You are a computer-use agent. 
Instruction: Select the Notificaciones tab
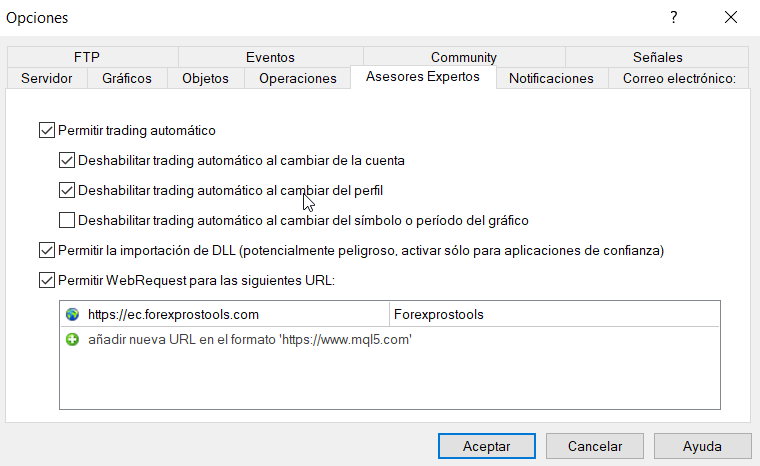[x=551, y=78]
